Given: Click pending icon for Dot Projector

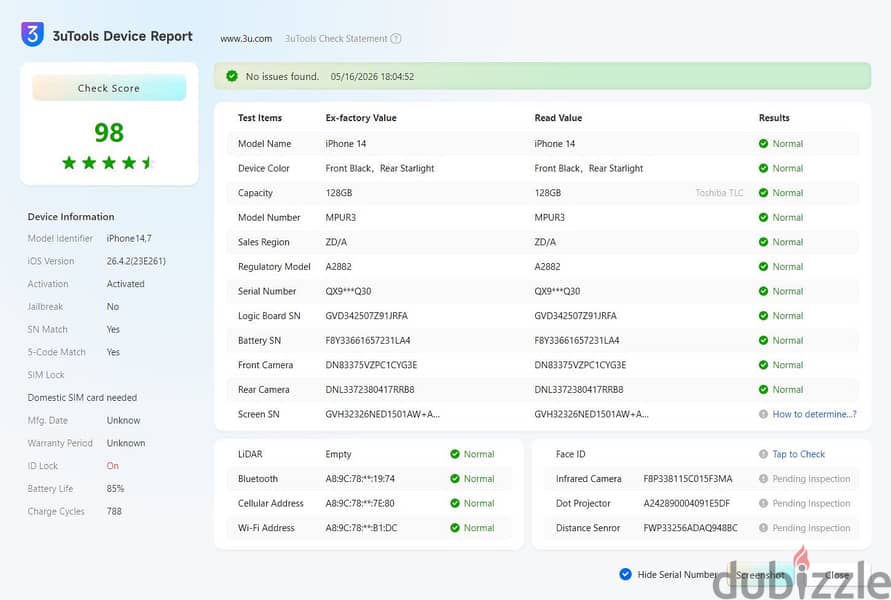Looking at the screenshot, I should (x=763, y=503).
